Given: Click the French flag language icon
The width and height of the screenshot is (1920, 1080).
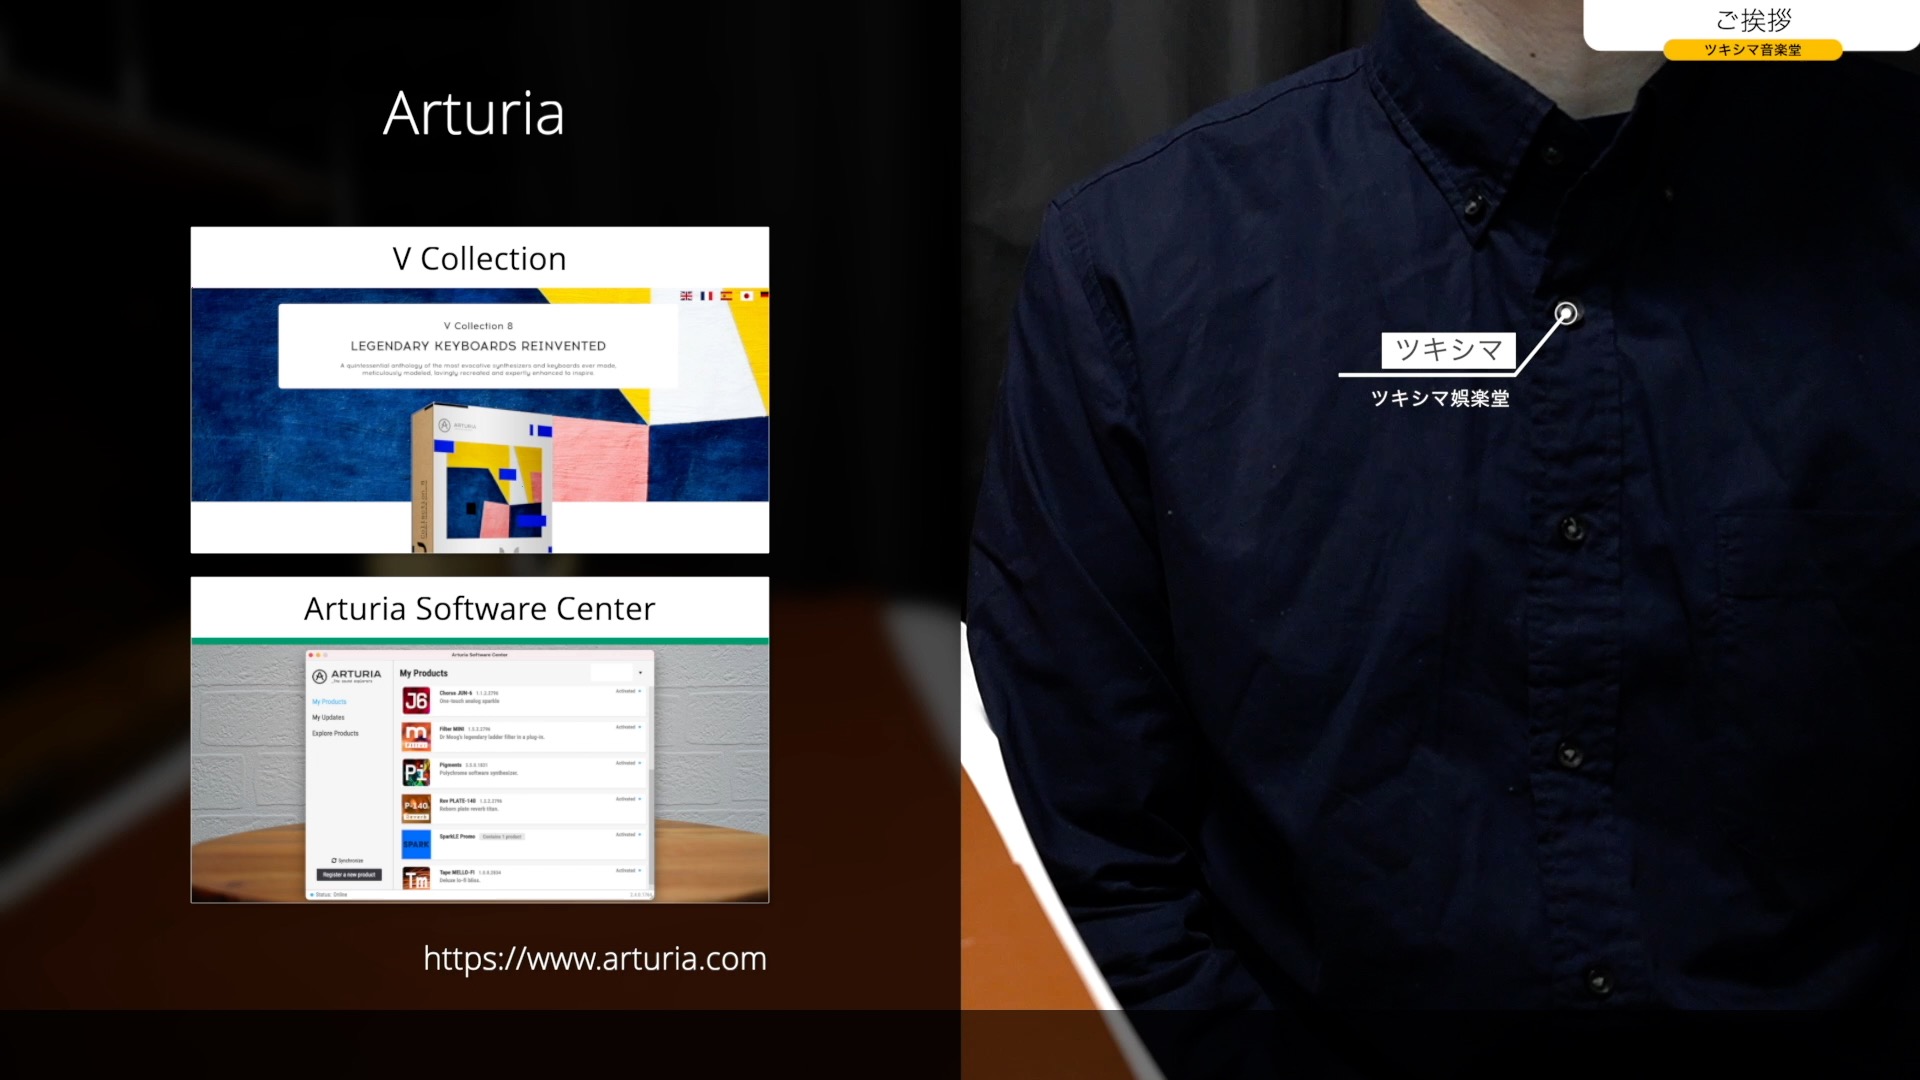Looking at the screenshot, I should 707,296.
